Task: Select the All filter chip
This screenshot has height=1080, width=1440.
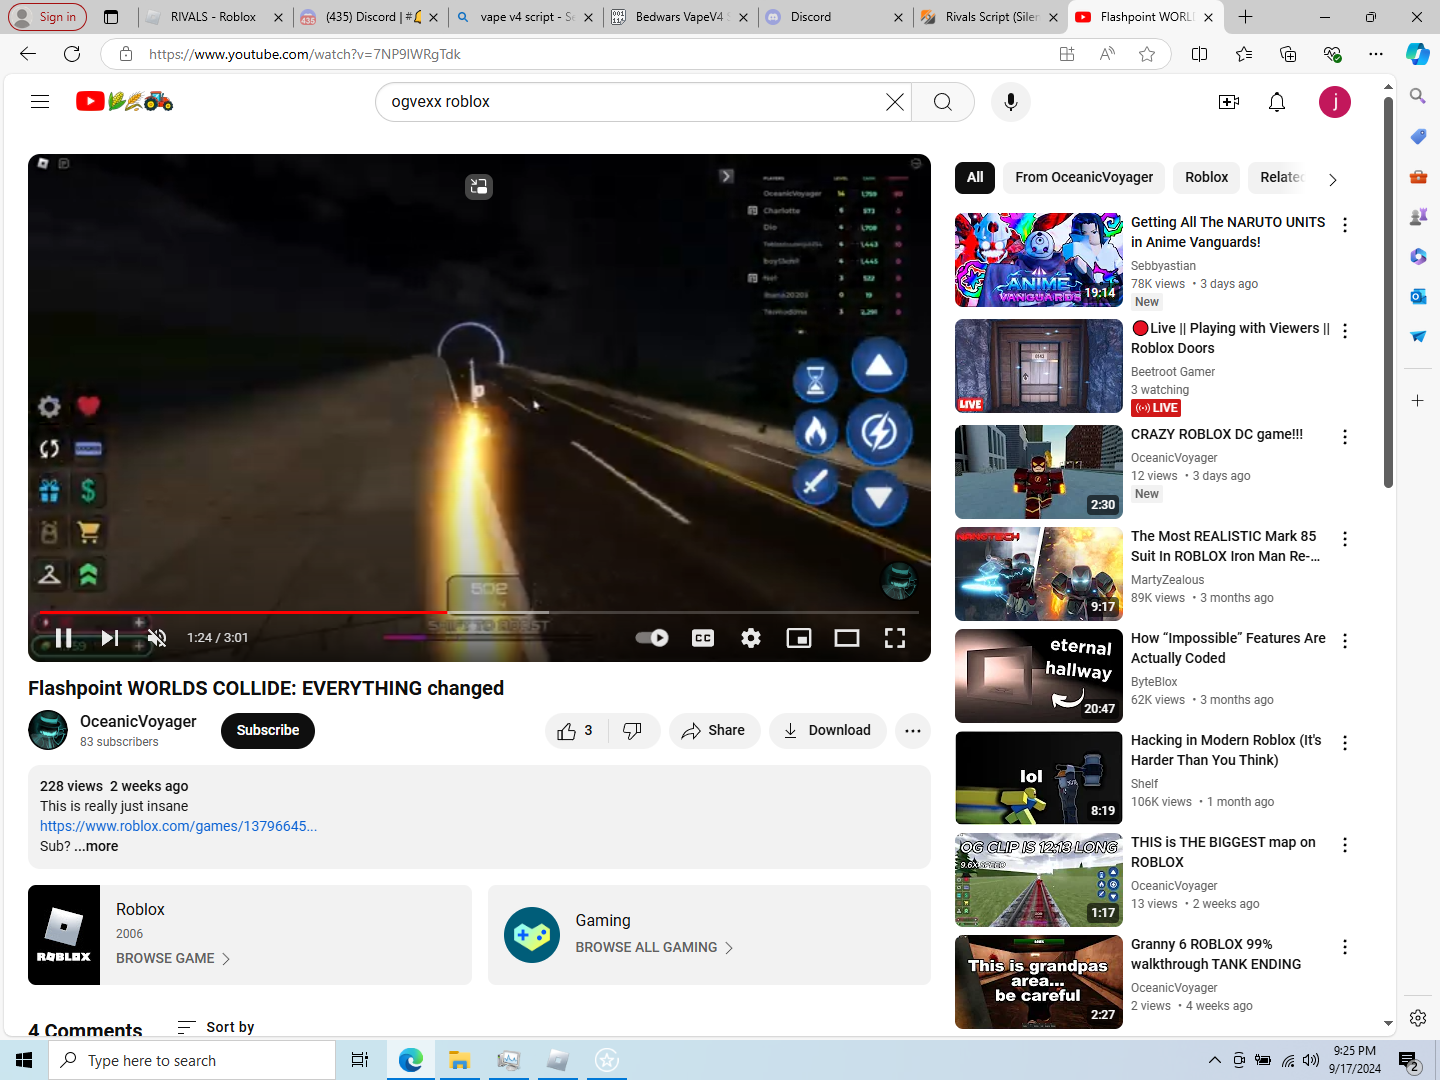Action: pos(975,177)
